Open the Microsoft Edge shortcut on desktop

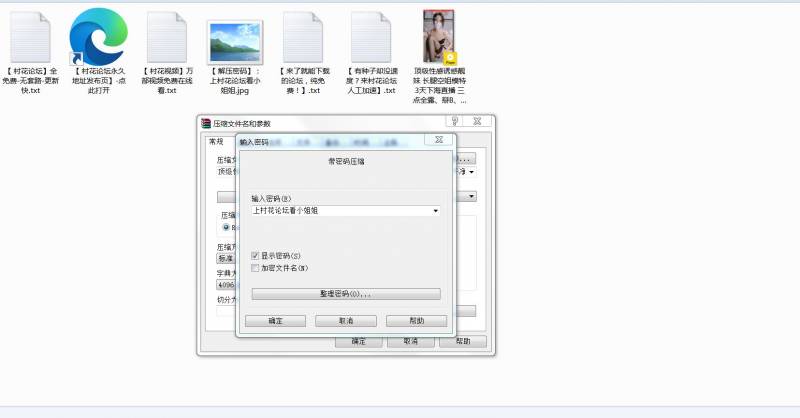coord(98,38)
